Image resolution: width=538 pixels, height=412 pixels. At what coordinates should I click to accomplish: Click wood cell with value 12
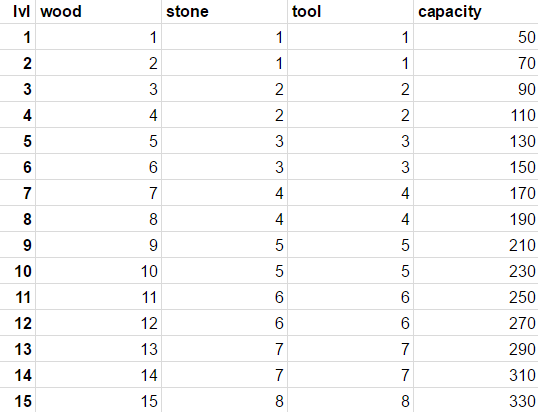(x=98, y=323)
